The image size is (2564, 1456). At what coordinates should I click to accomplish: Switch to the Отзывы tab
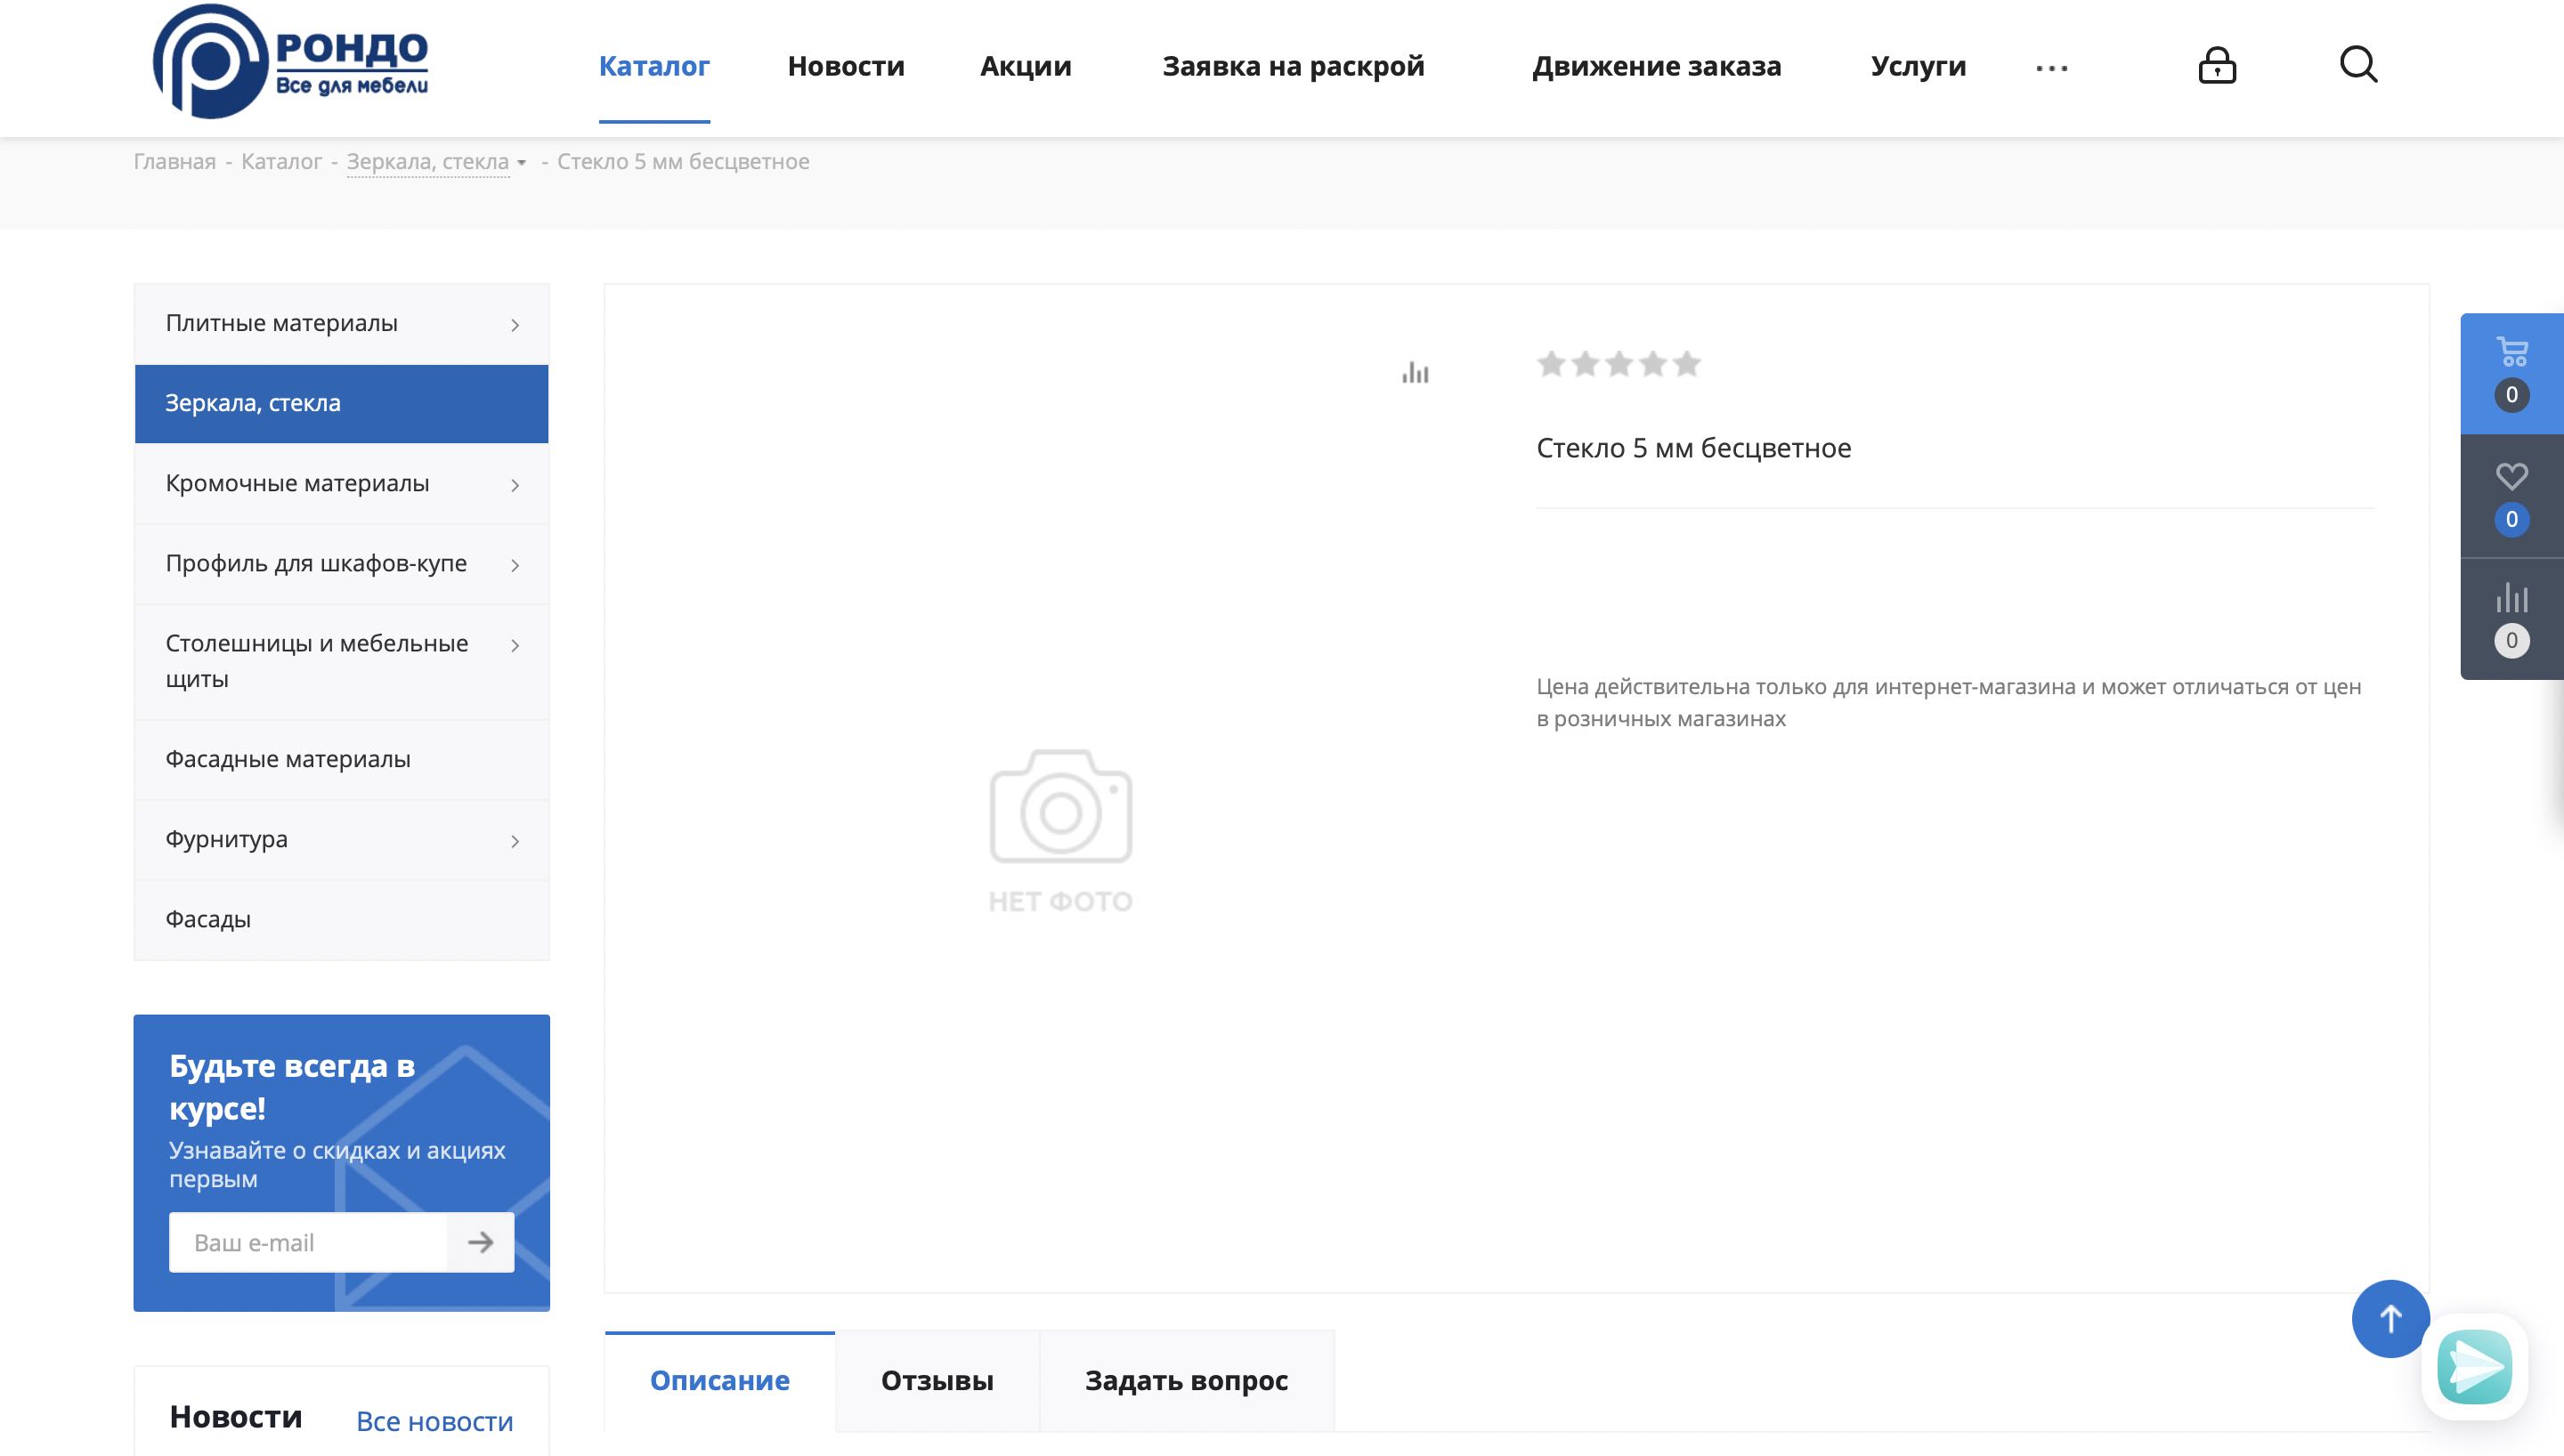[937, 1380]
